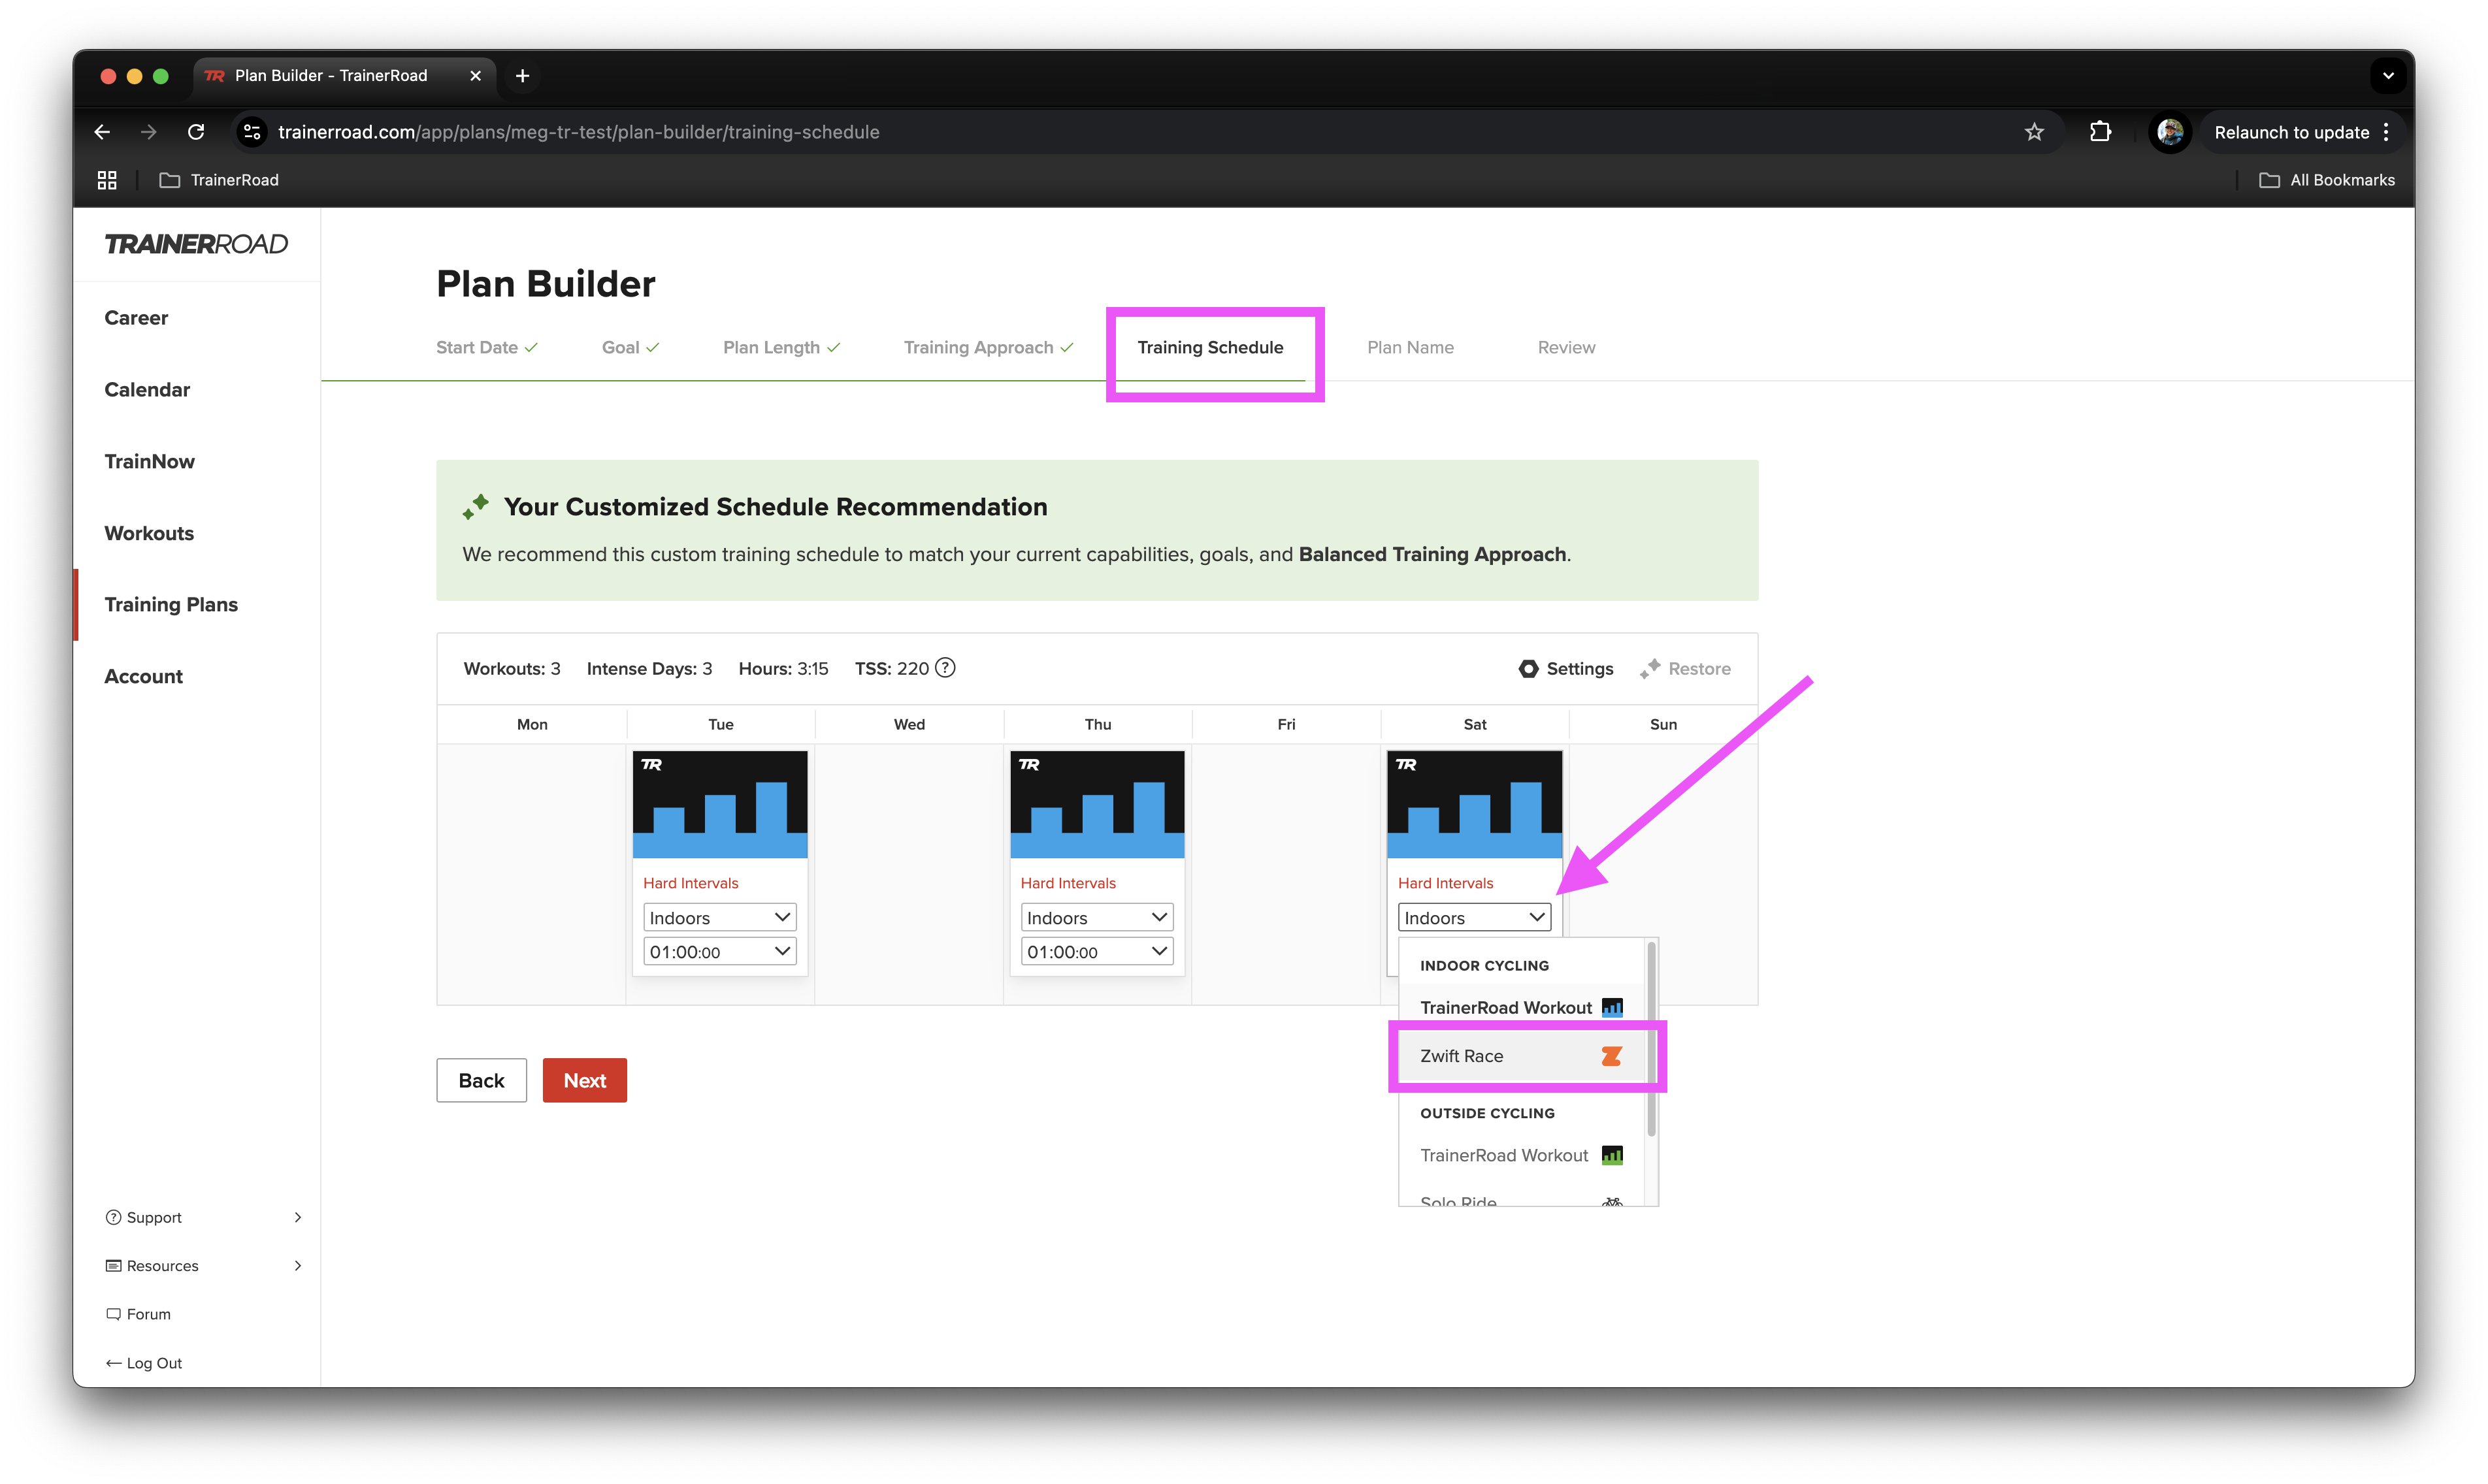
Task: Toggle Saturday Indoors dropdown
Action: coord(1474,918)
